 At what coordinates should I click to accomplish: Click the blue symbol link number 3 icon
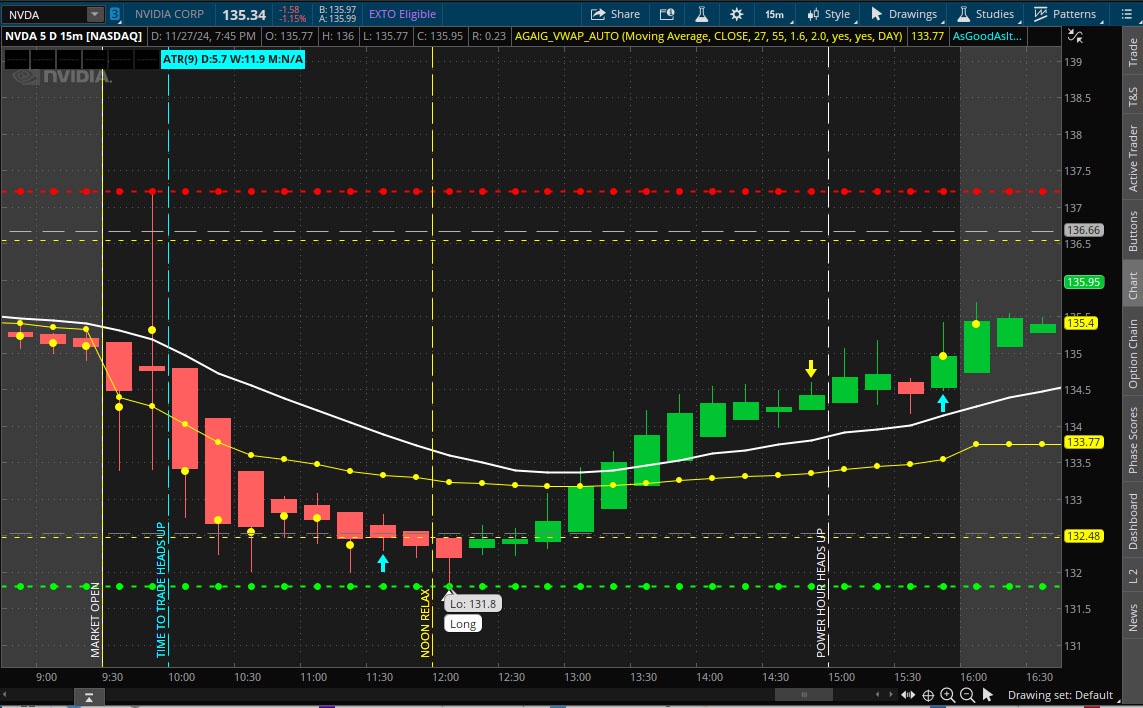point(114,14)
